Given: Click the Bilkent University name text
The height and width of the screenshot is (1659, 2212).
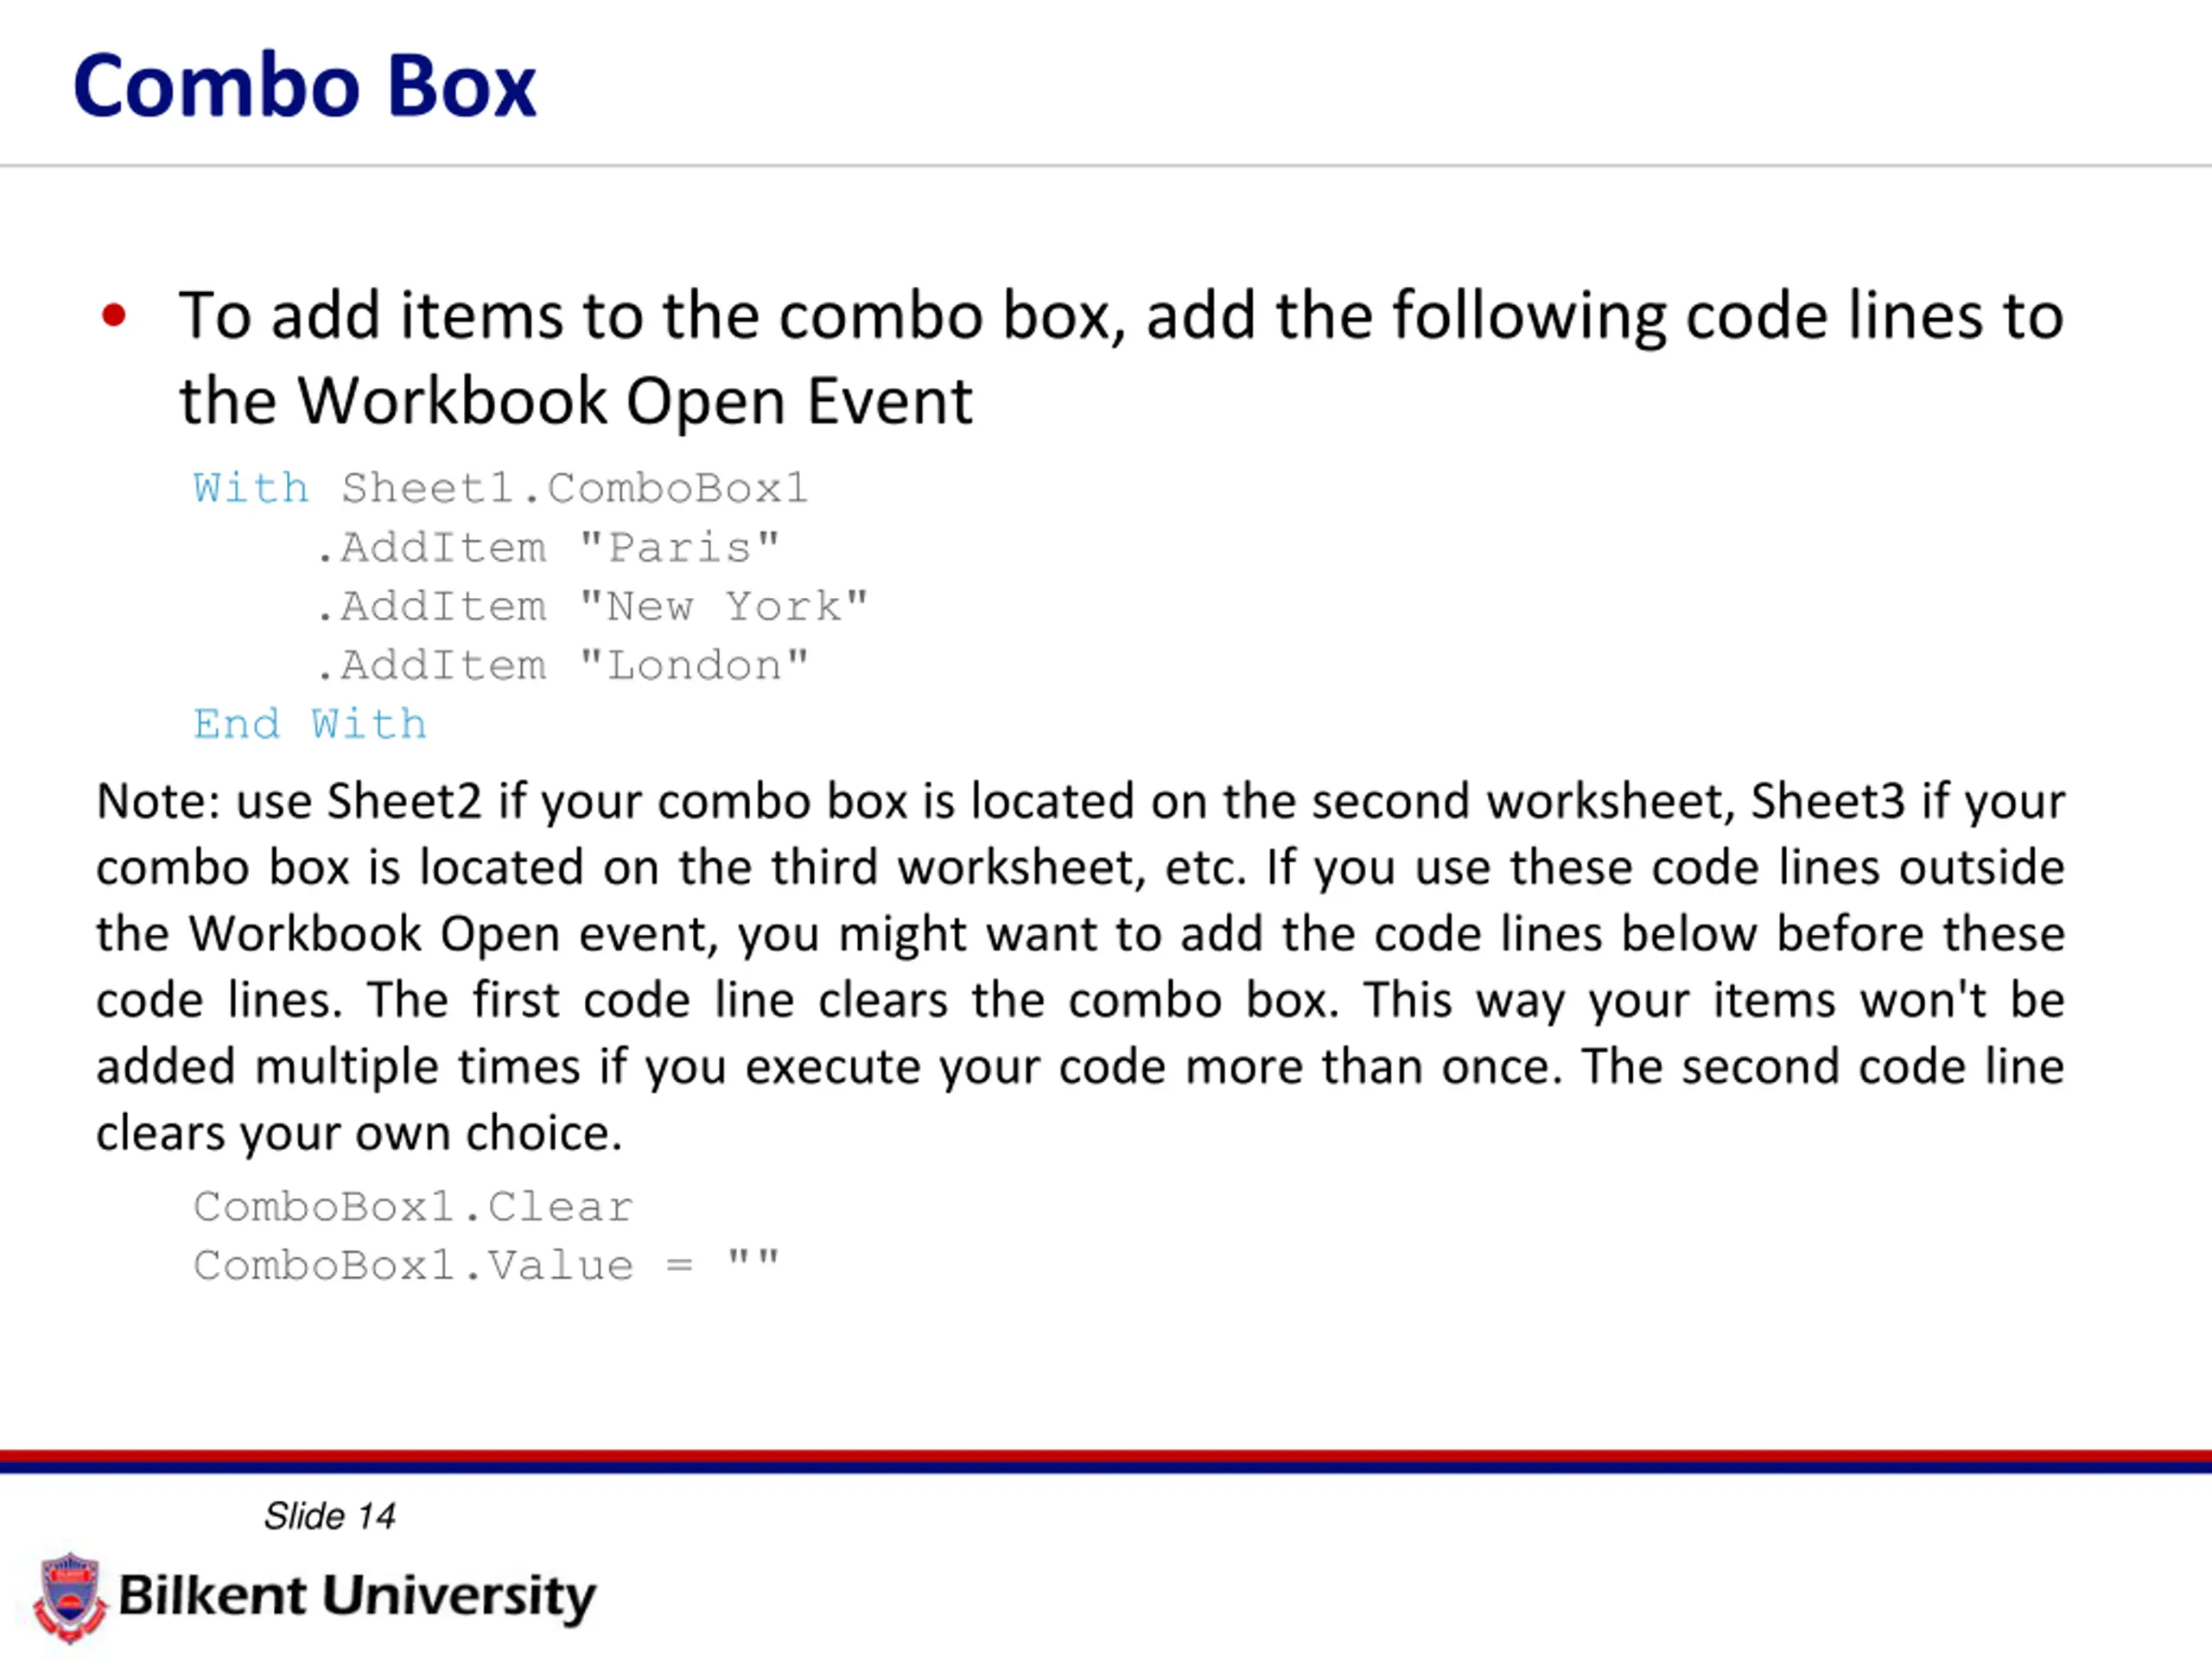Looking at the screenshot, I should click(x=357, y=1597).
